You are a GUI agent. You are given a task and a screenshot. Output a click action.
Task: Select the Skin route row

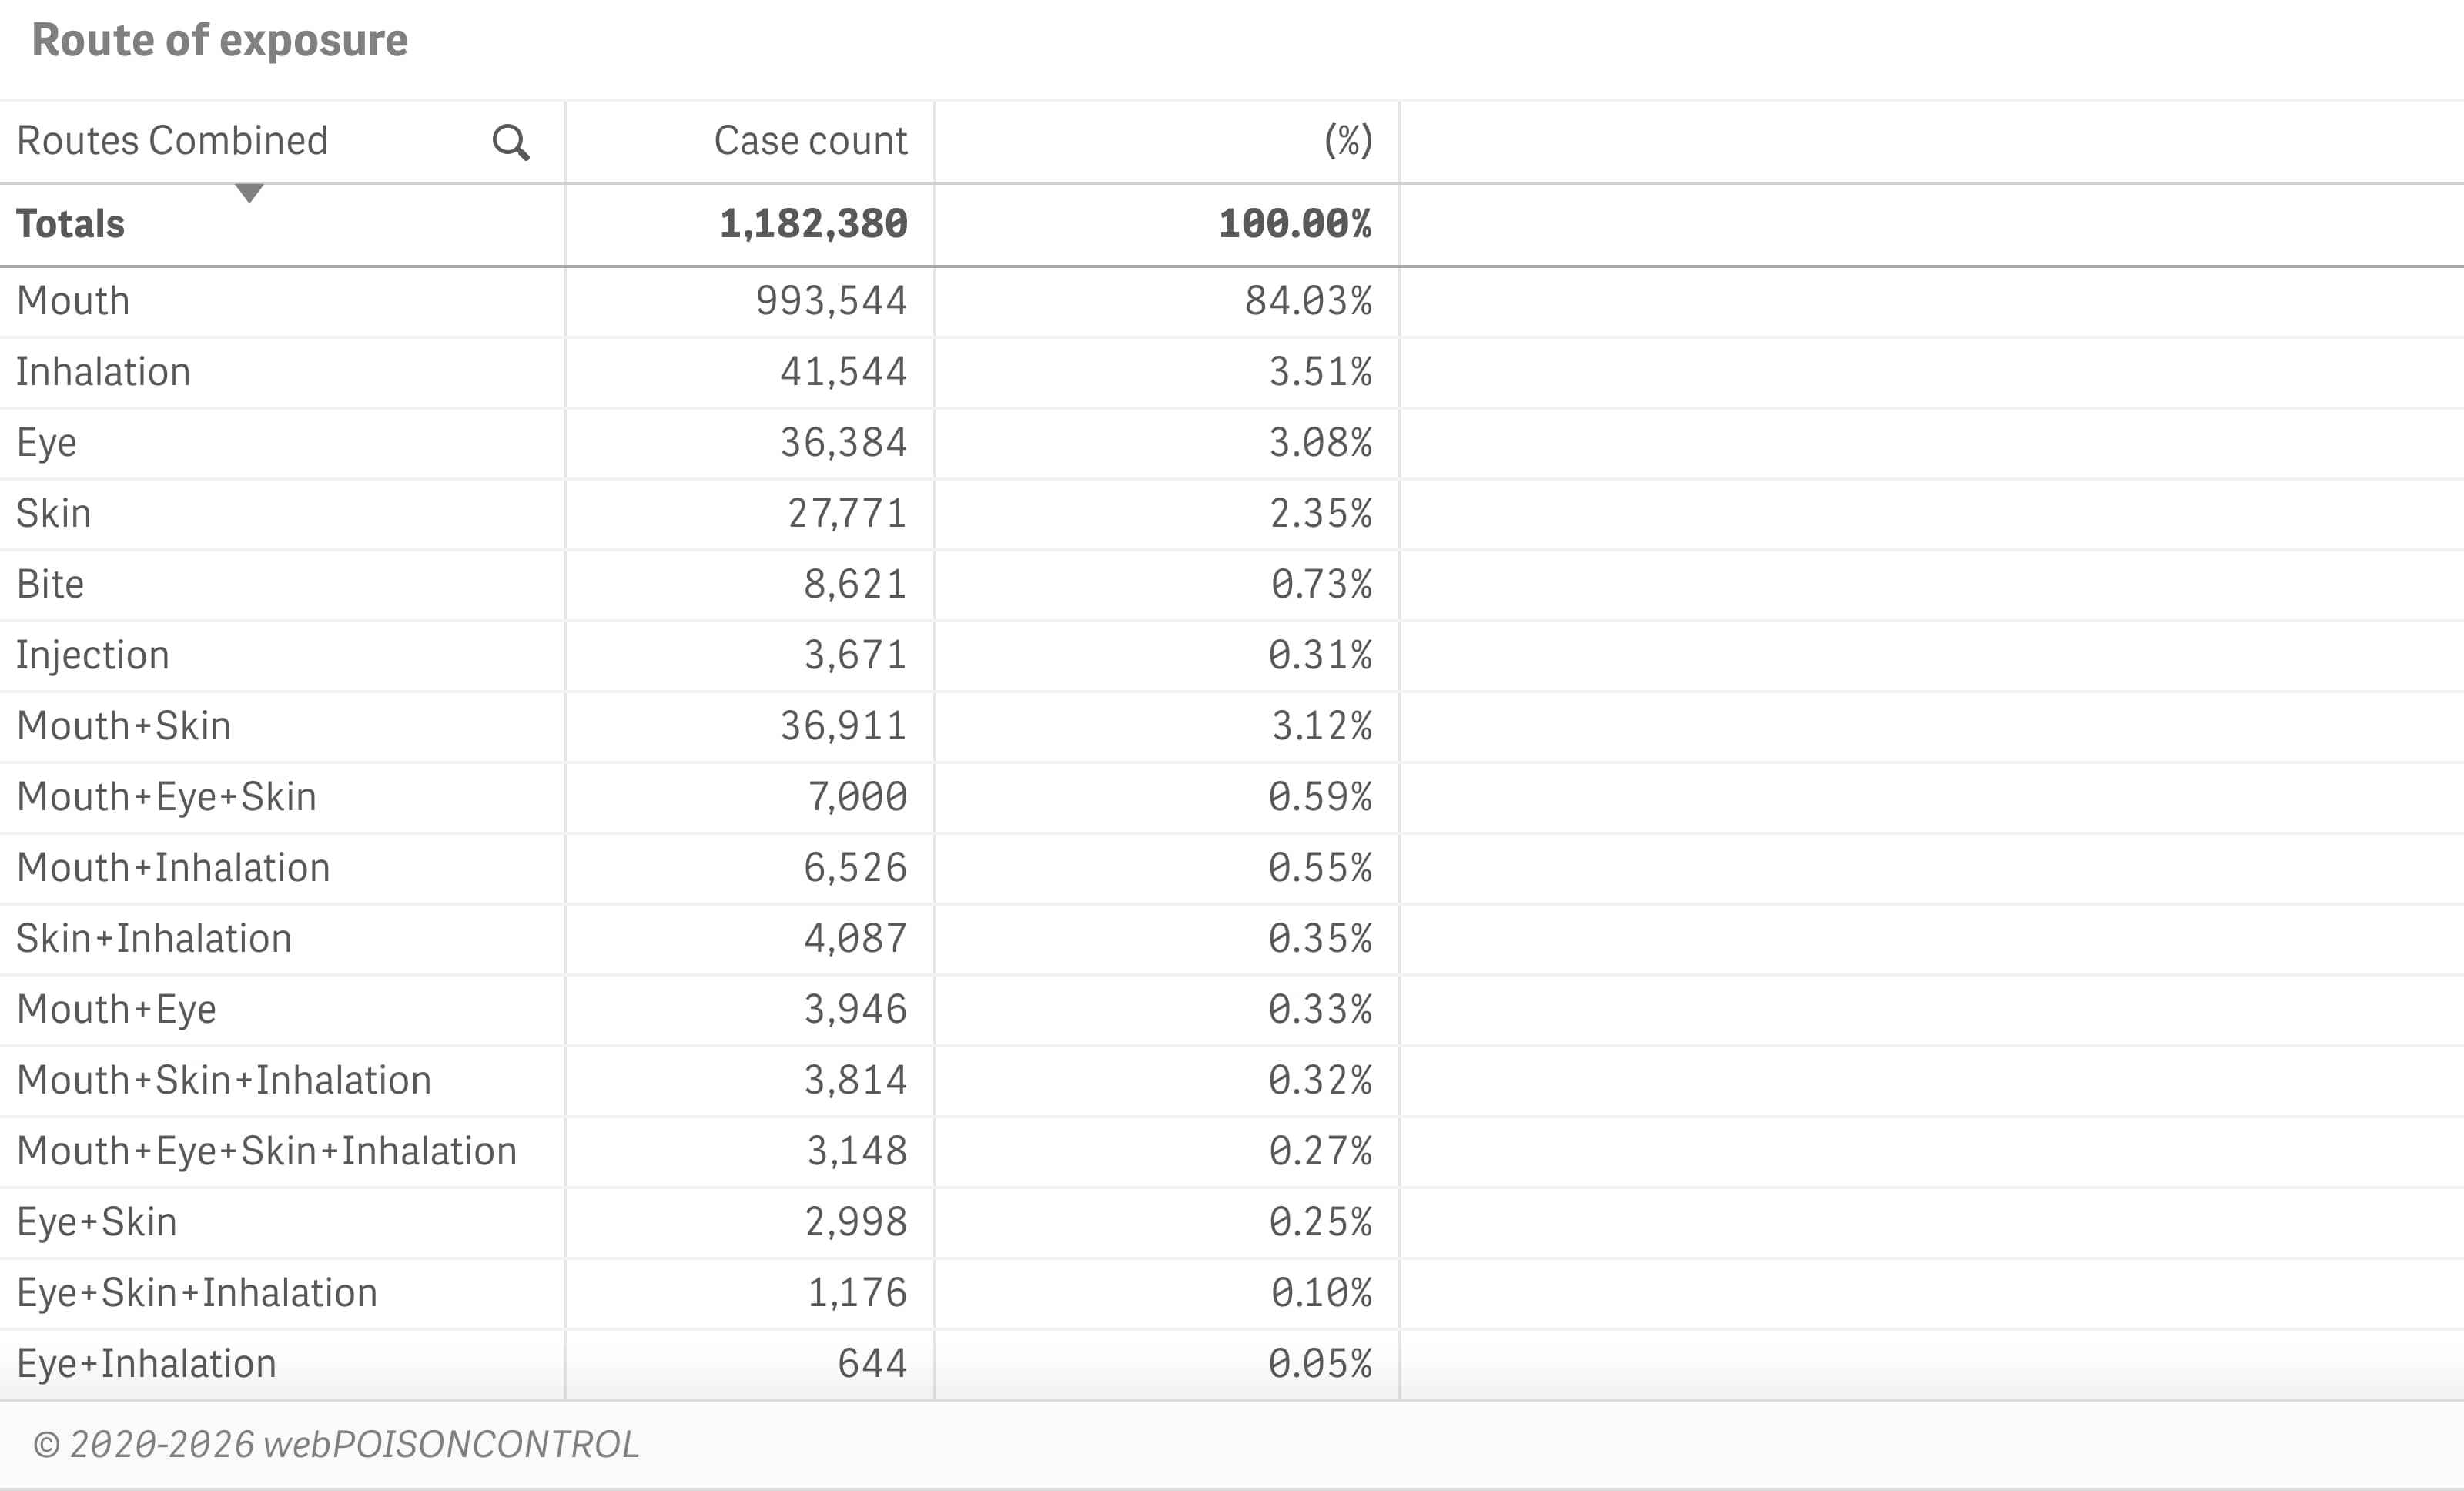(54, 514)
